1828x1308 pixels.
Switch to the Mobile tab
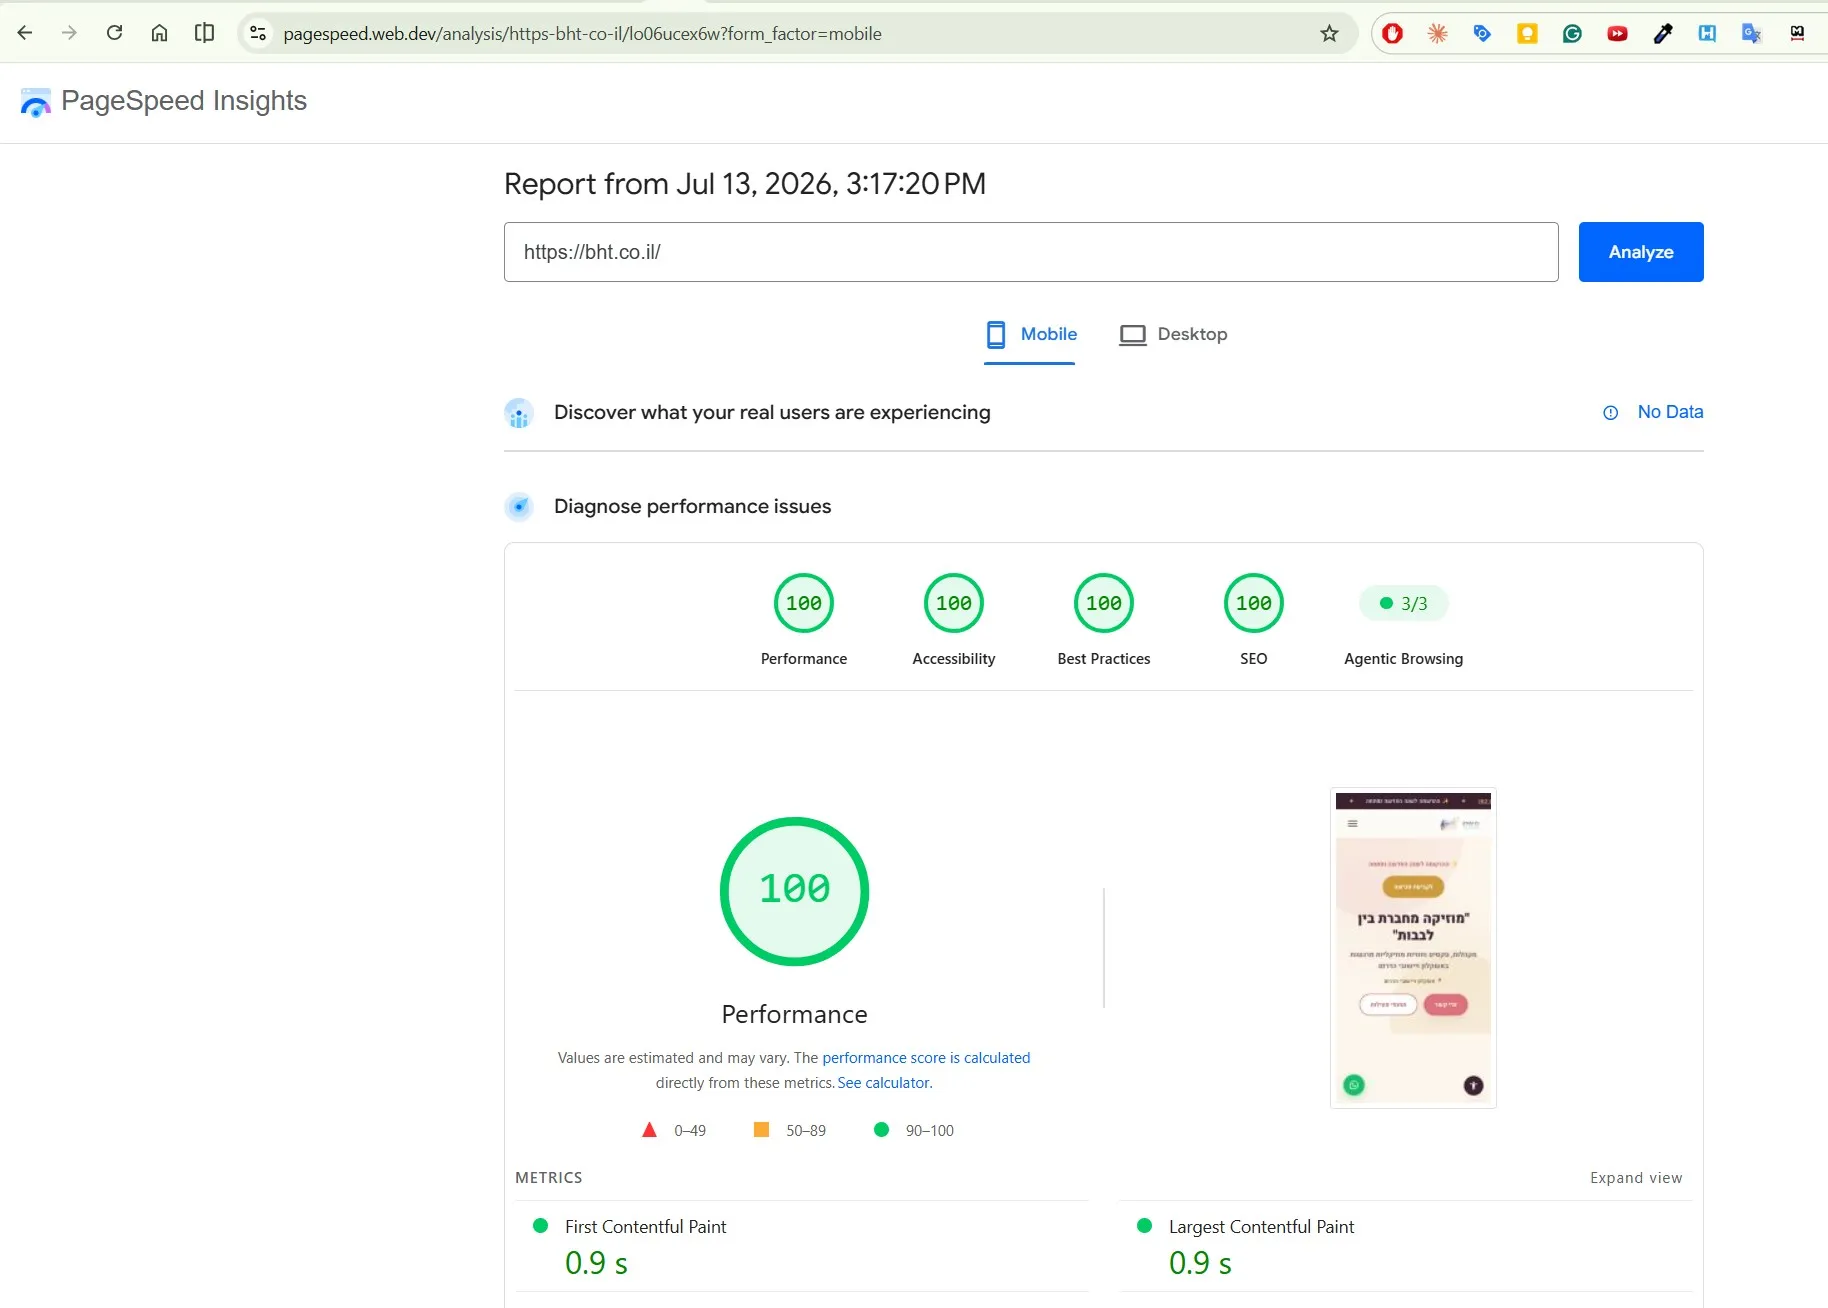pyautogui.click(x=1030, y=334)
